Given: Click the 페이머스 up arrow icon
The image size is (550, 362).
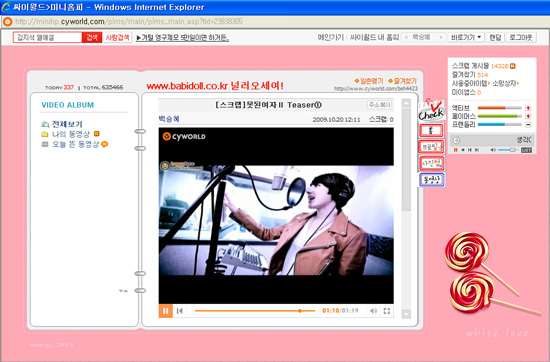Looking at the screenshot, I should pos(528,116).
